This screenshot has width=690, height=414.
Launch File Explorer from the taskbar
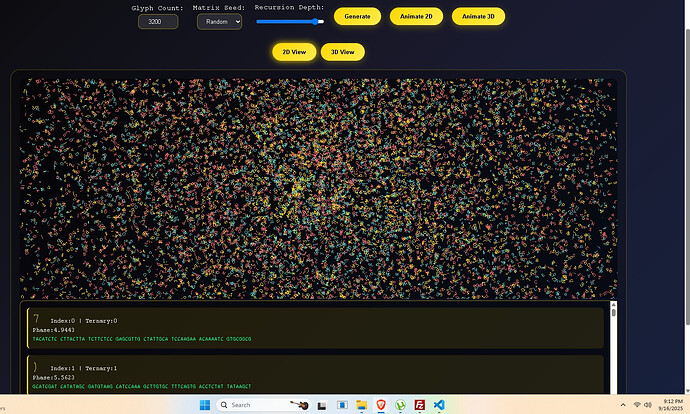pyautogui.click(x=362, y=405)
